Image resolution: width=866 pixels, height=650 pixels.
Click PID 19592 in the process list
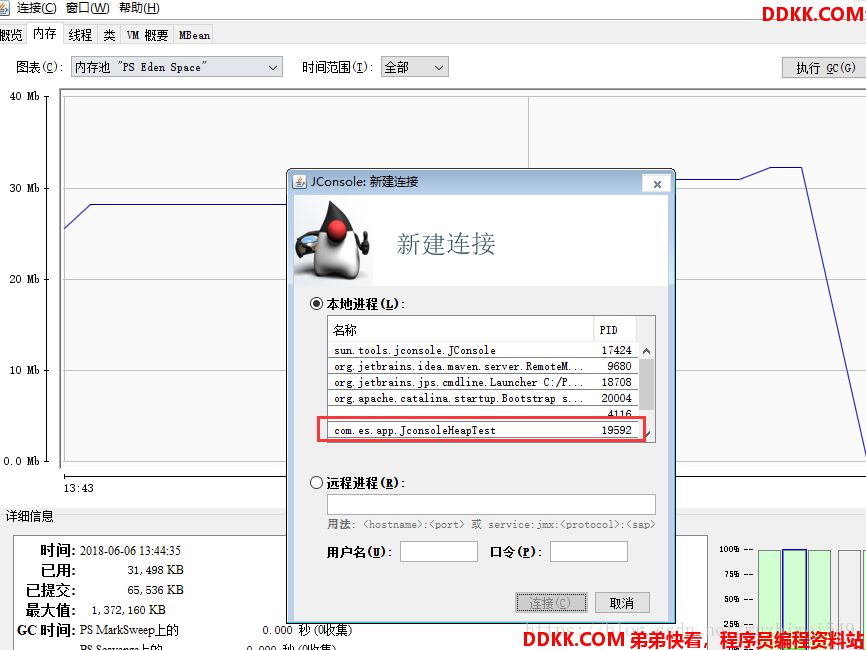pyautogui.click(x=616, y=430)
